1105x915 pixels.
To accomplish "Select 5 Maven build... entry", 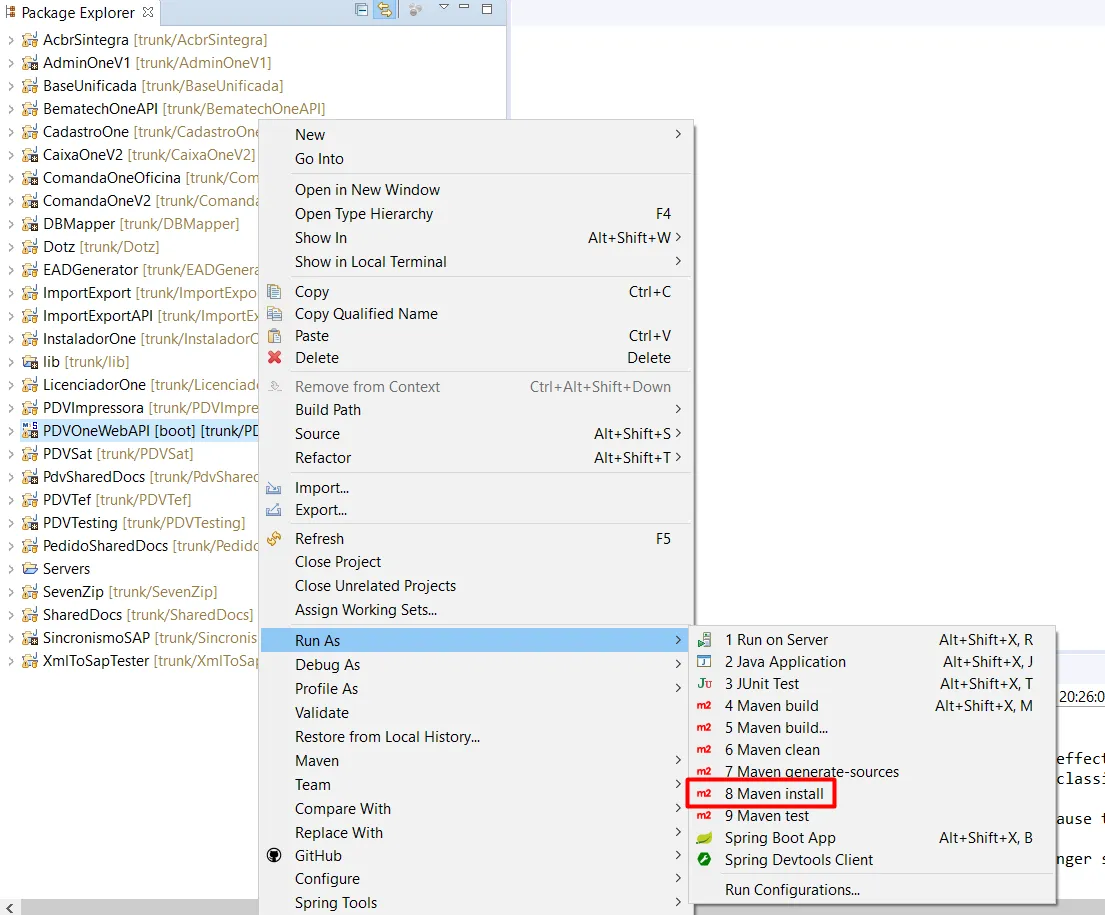I will [872, 727].
